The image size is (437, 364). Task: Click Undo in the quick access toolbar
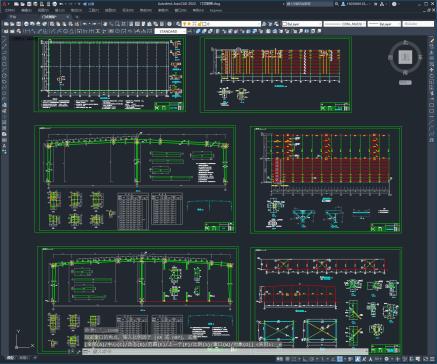point(61,4)
